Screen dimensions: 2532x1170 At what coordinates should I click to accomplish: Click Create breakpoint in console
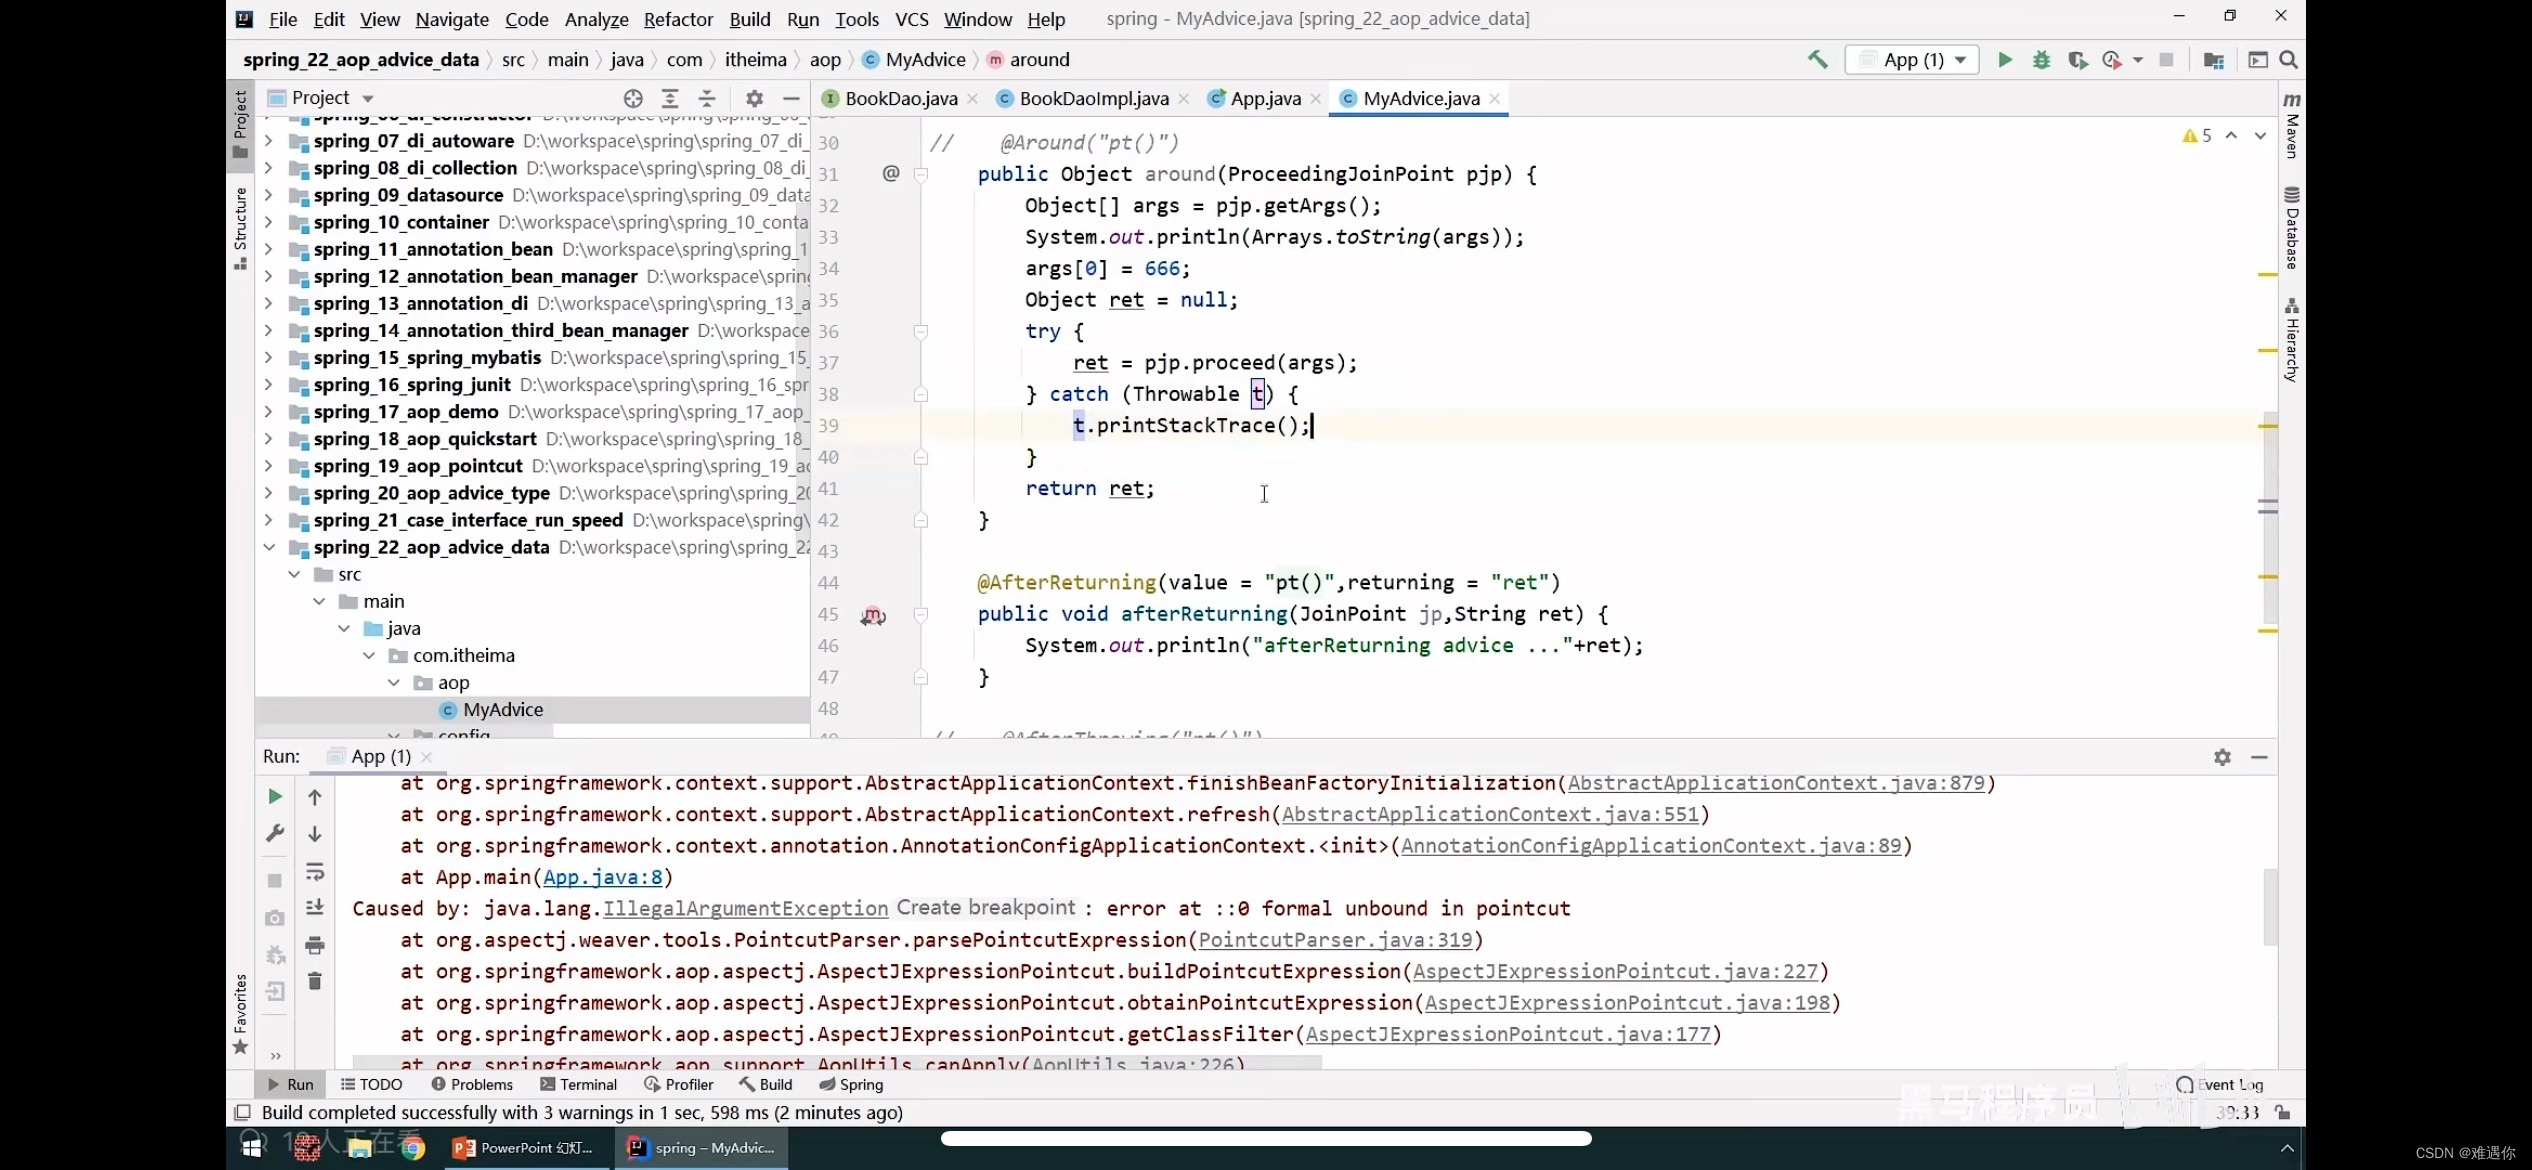(985, 907)
